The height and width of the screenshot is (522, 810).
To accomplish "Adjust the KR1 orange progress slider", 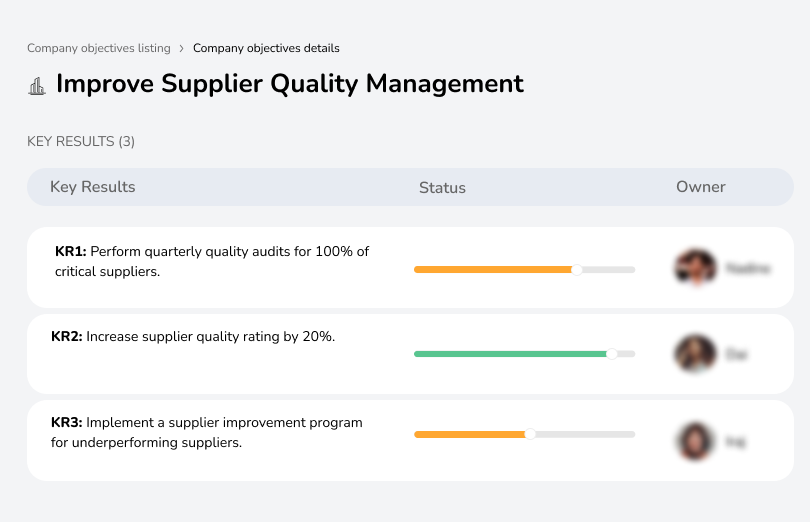I will point(577,269).
